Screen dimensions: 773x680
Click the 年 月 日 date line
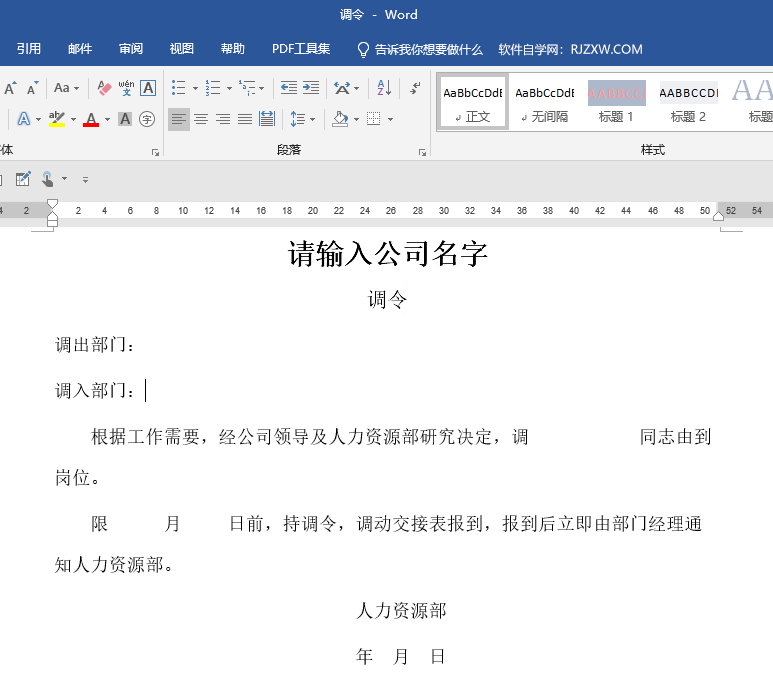coord(401,656)
